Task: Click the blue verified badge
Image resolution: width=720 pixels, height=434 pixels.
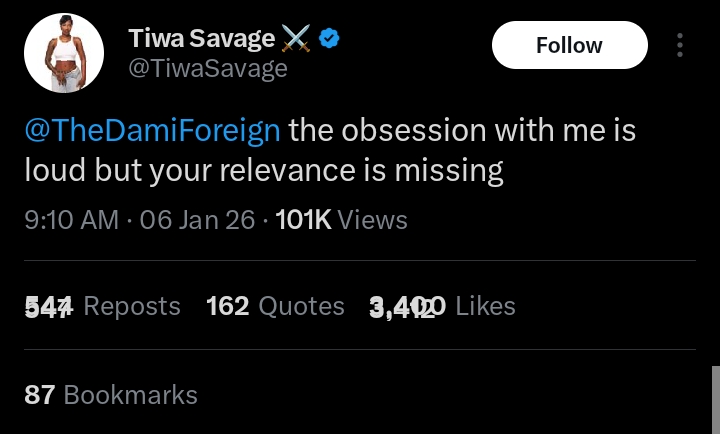Action: tap(330, 39)
